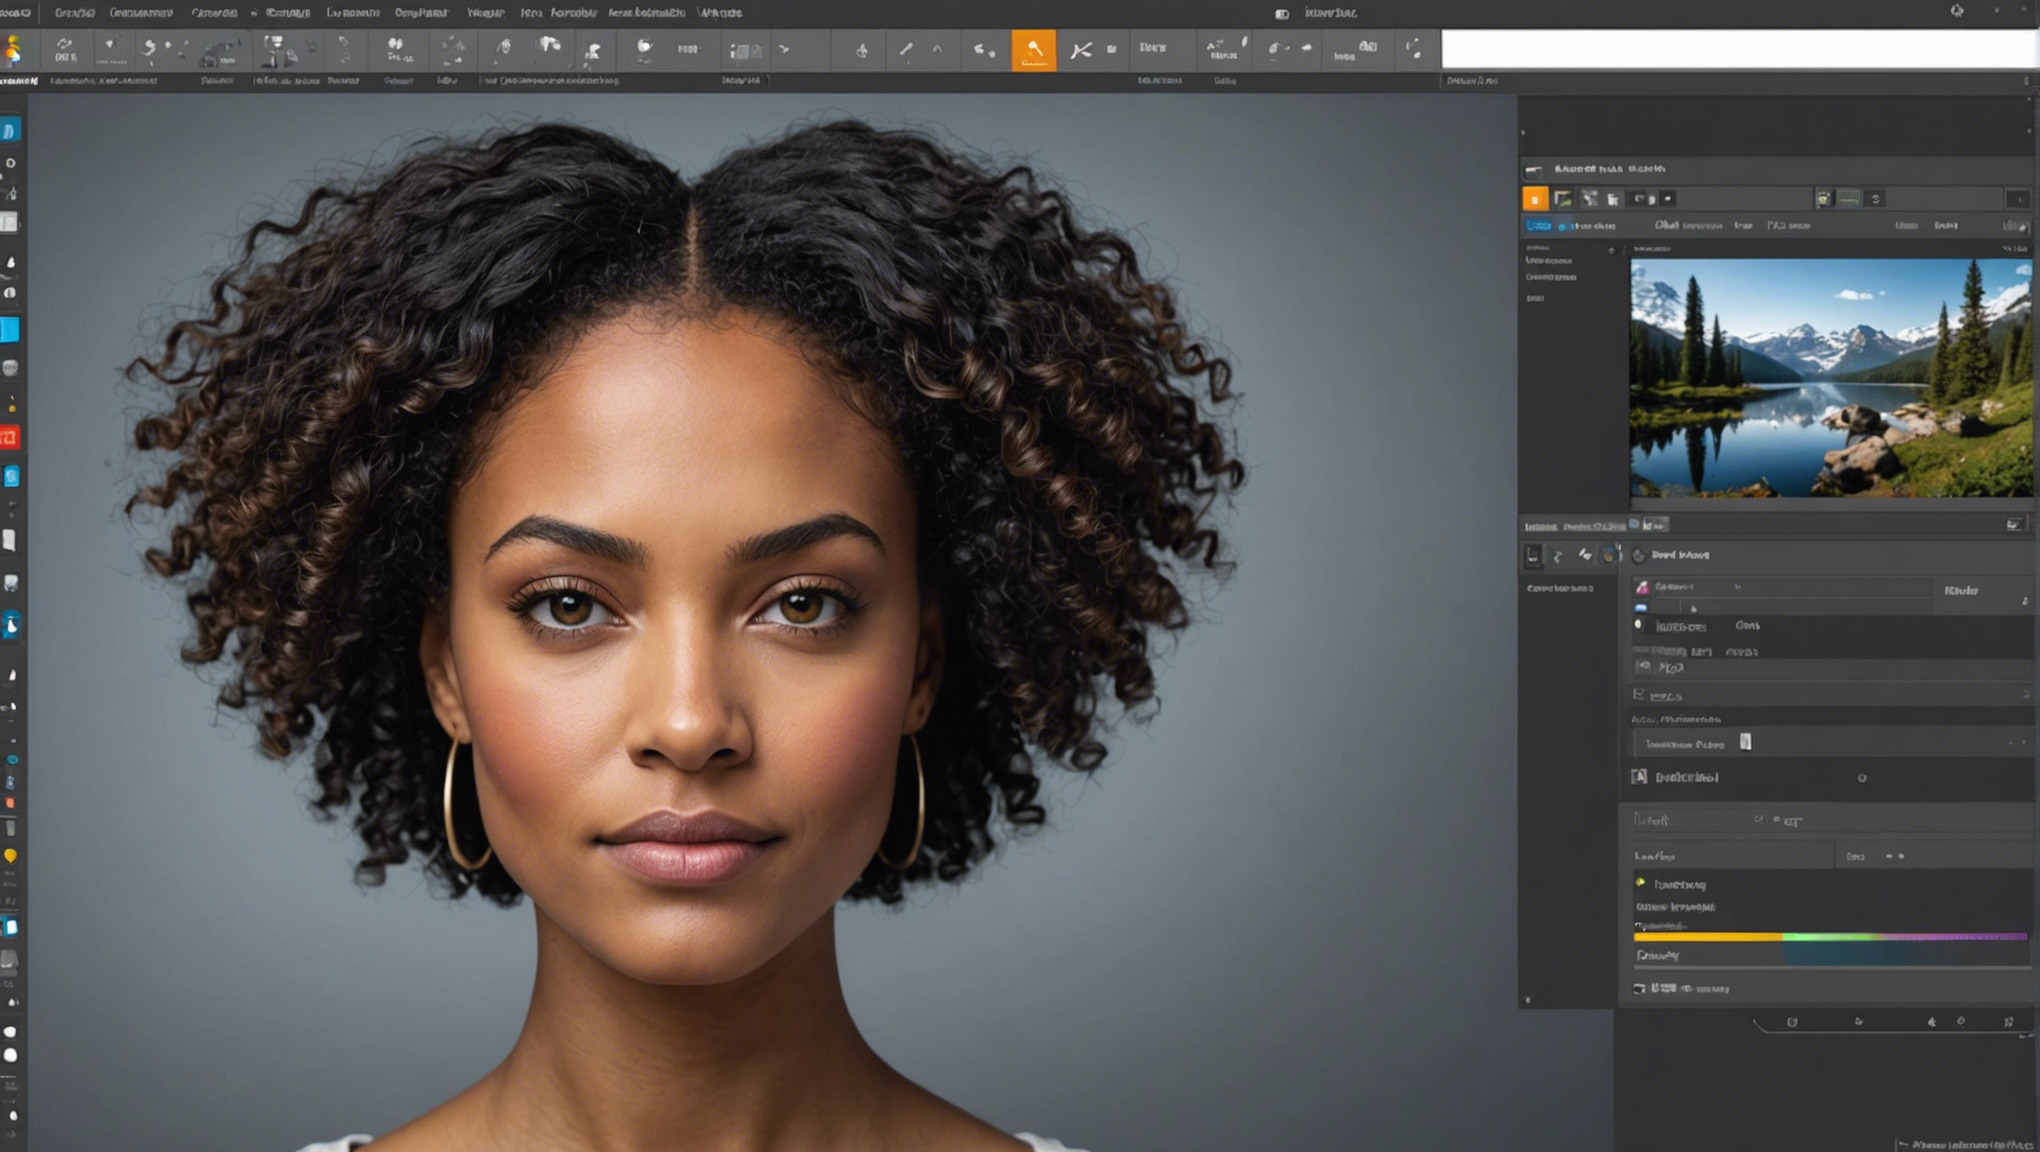The height and width of the screenshot is (1152, 2040).
Task: Select the top blue tool in left toolbar
Action: pyautogui.click(x=10, y=131)
